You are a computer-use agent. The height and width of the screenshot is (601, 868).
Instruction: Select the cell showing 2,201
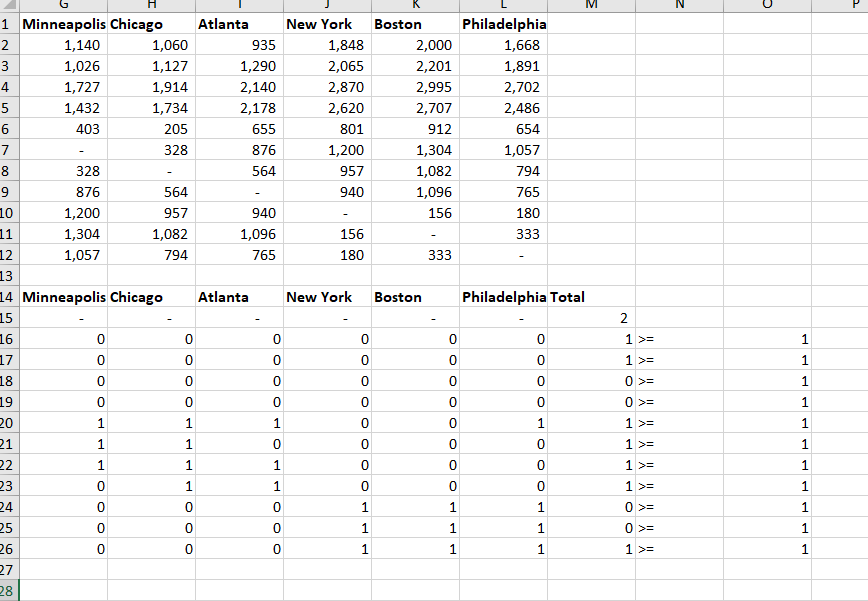click(415, 66)
